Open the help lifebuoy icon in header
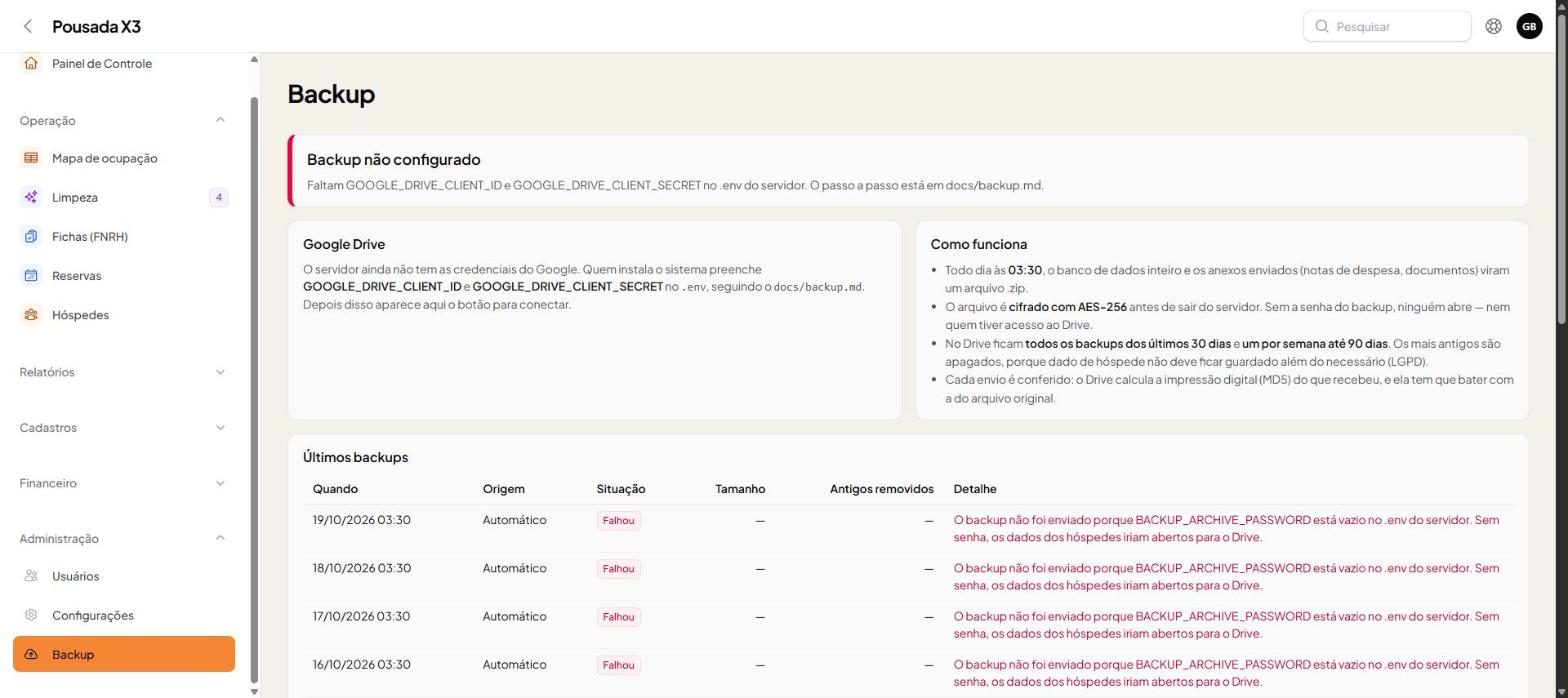The height and width of the screenshot is (698, 1568). pyautogui.click(x=1493, y=27)
